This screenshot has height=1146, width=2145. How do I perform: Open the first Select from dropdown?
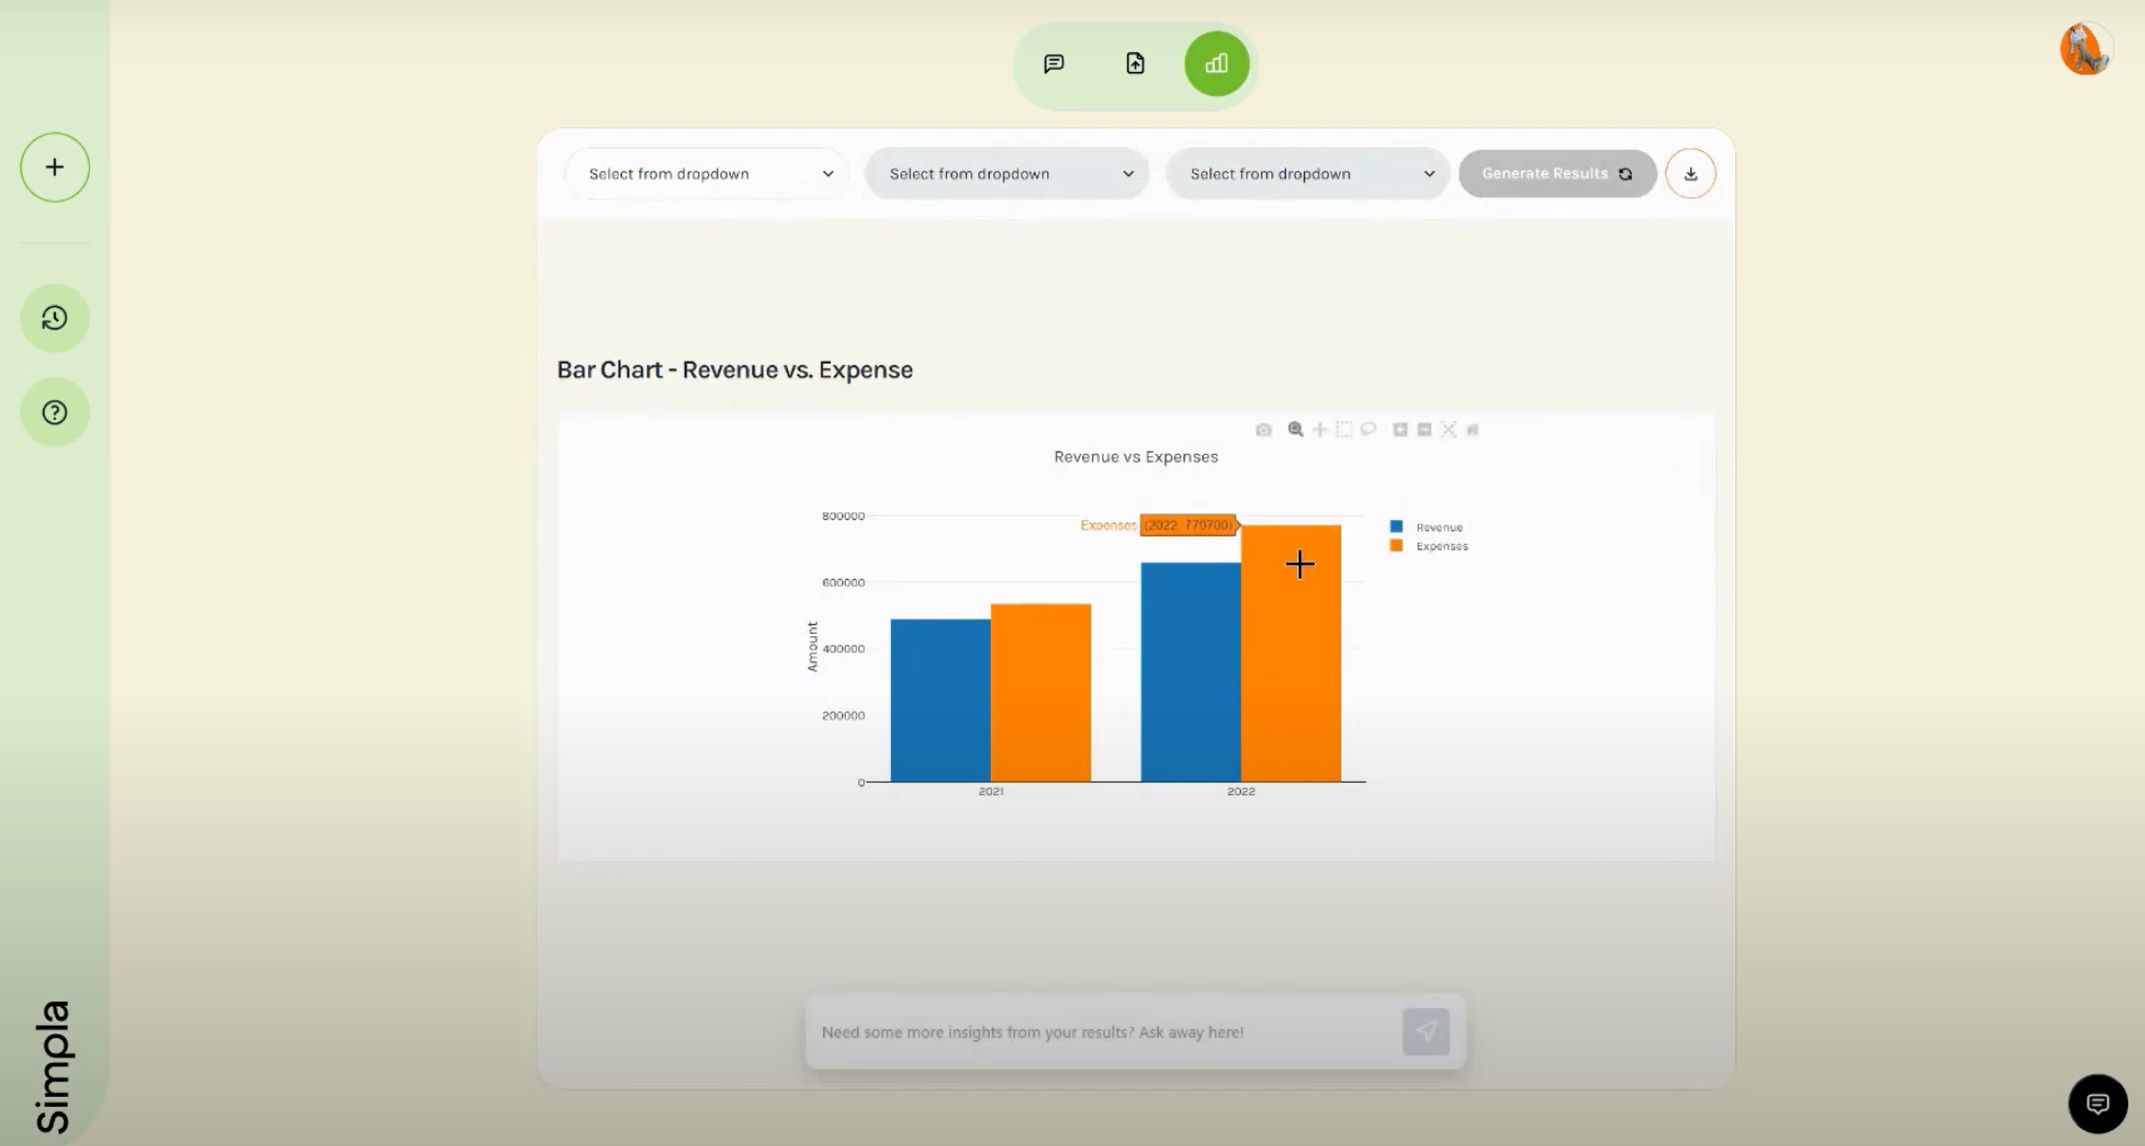click(x=706, y=173)
